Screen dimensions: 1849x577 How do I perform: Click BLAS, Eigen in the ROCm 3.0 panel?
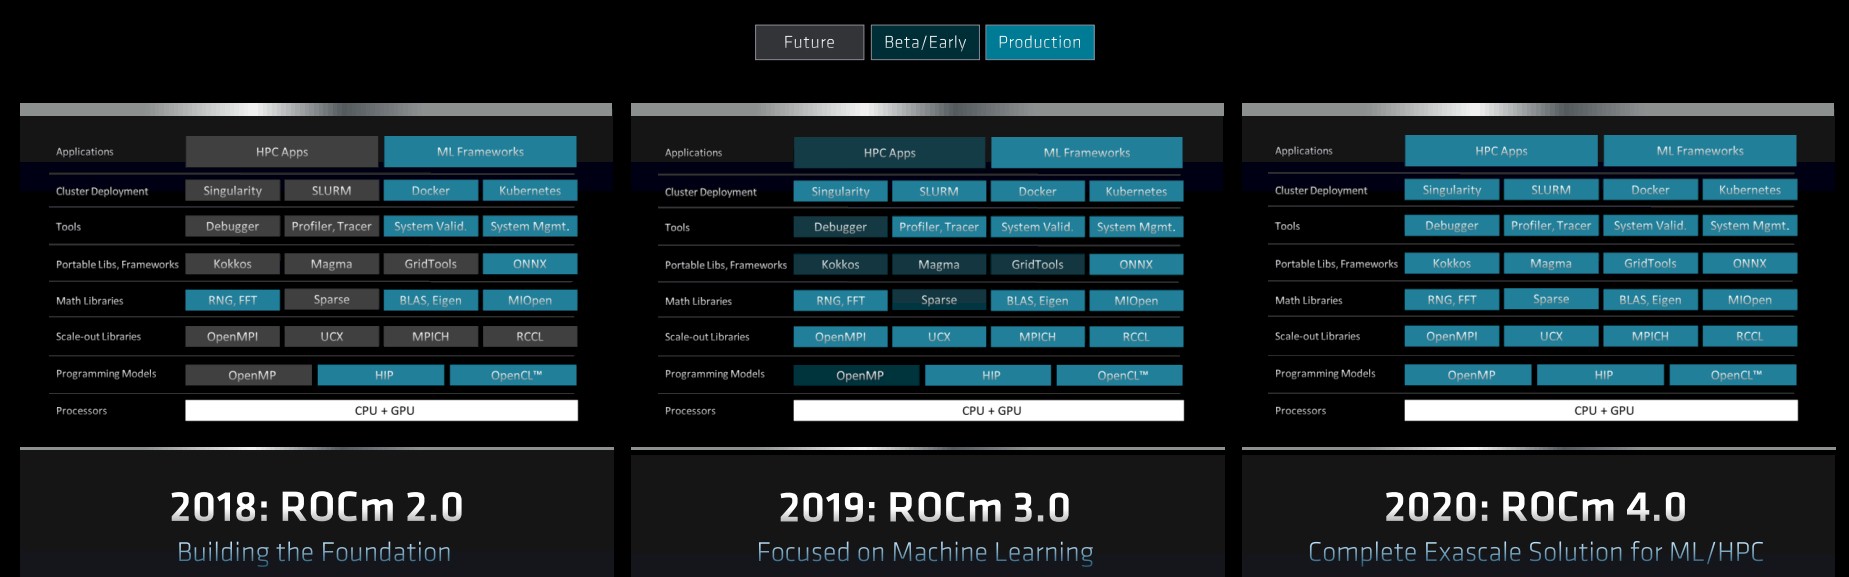1038,301
